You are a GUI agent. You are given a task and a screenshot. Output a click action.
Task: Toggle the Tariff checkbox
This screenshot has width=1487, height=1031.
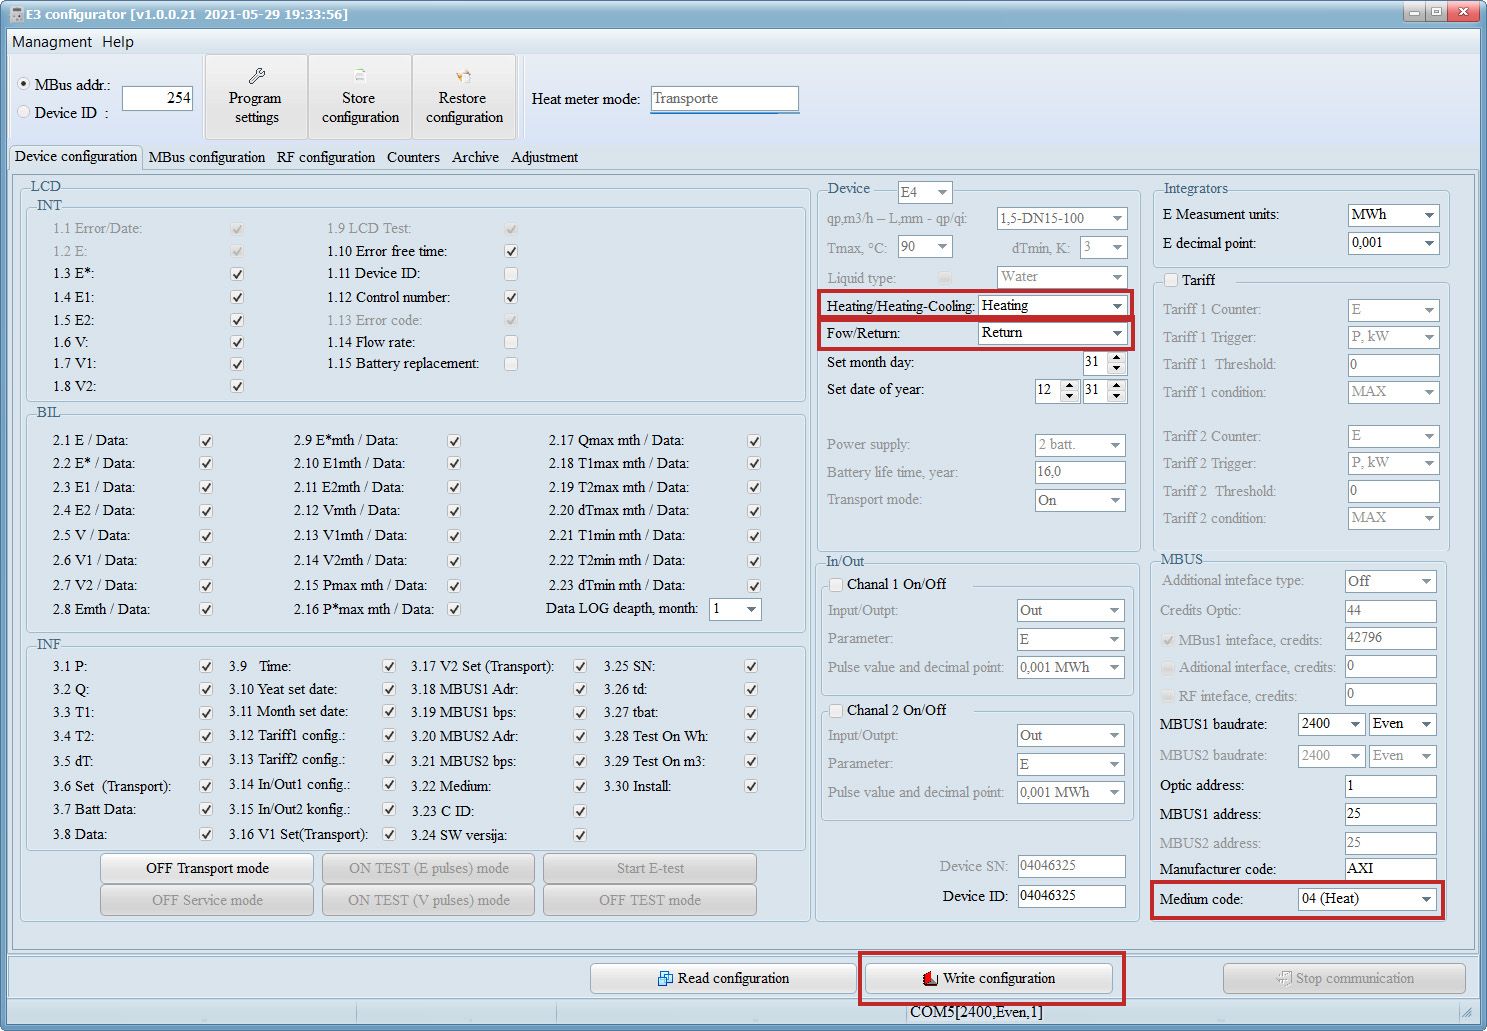1171,280
